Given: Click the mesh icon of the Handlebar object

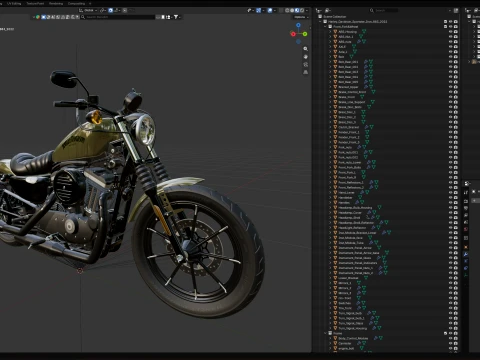Looking at the screenshot, I should click(x=335, y=197).
